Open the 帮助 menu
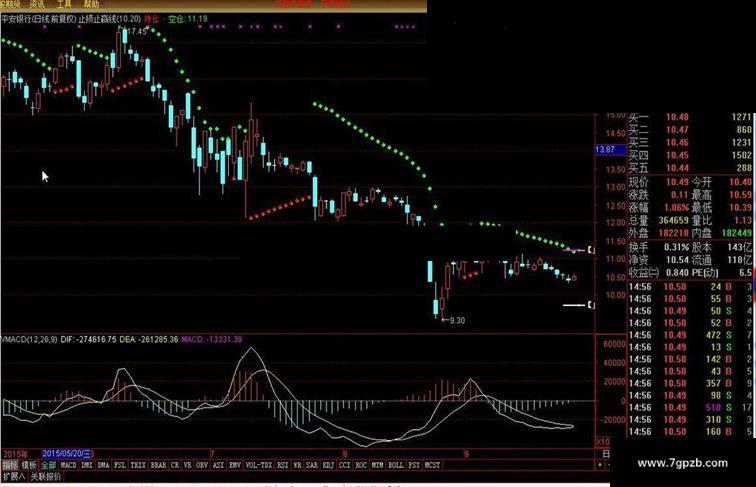Screen dimensions: 756x487 [91, 4]
